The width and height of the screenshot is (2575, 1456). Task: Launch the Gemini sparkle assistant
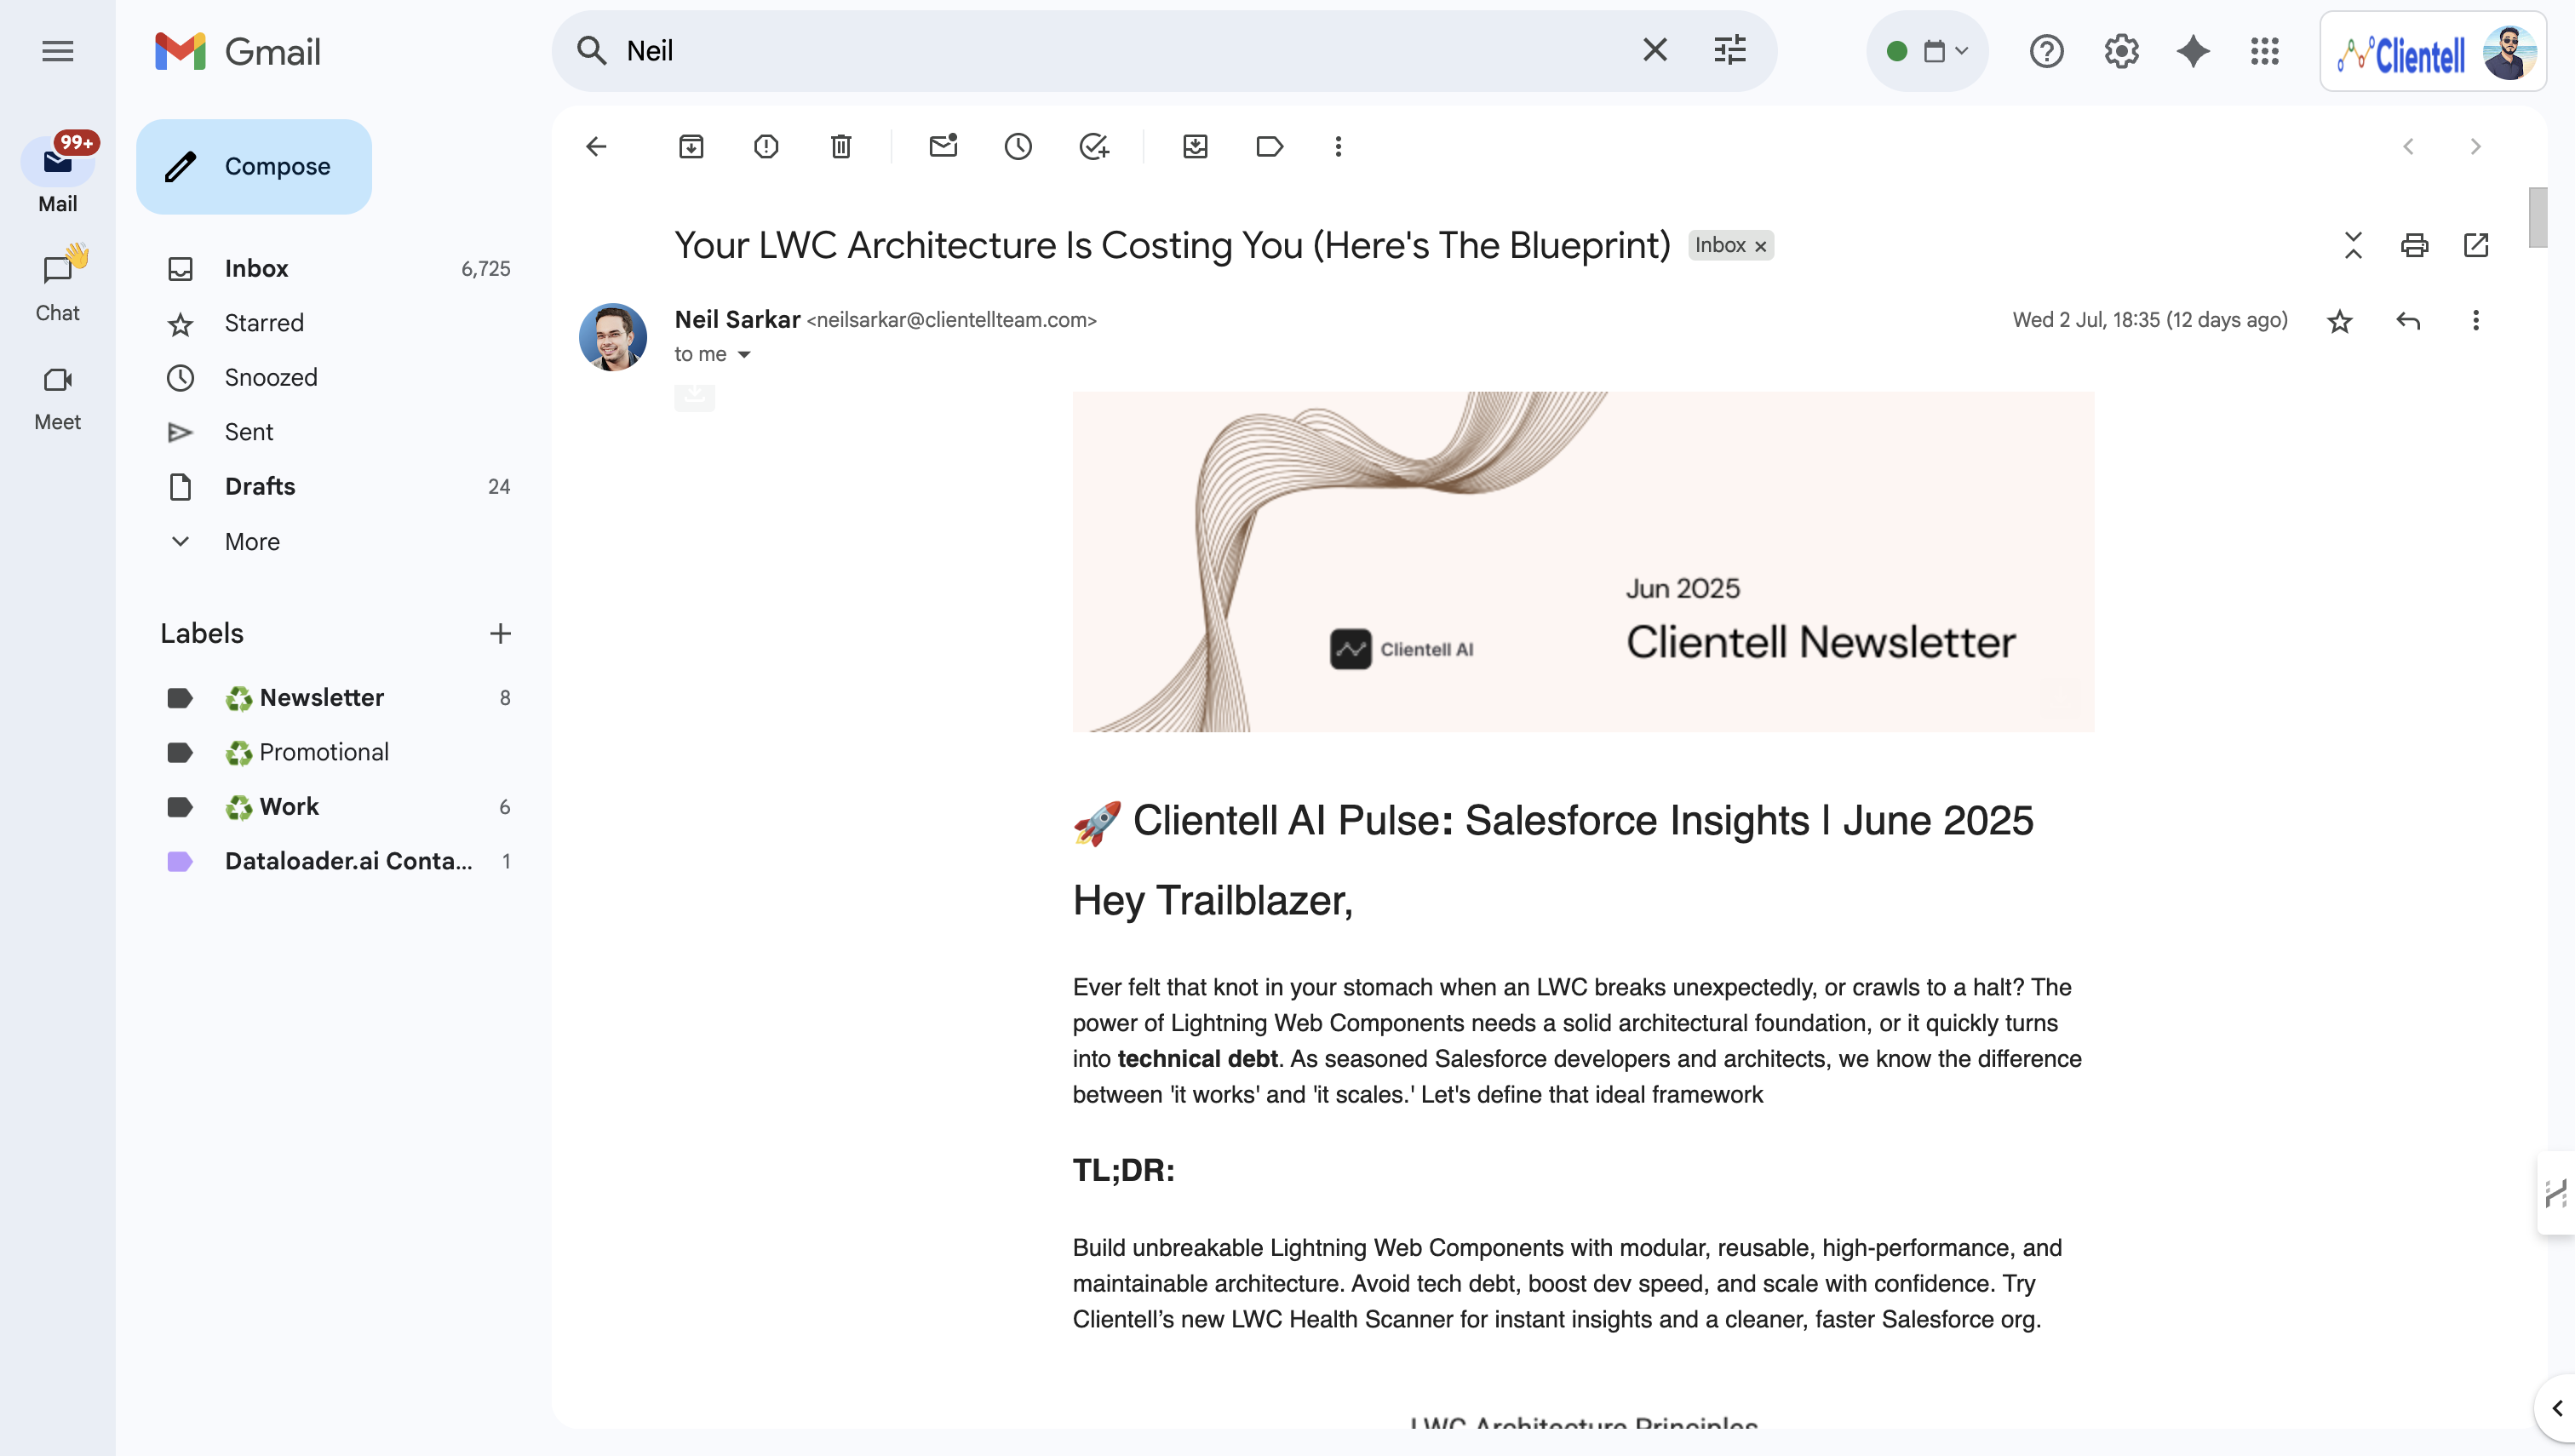(2193, 51)
